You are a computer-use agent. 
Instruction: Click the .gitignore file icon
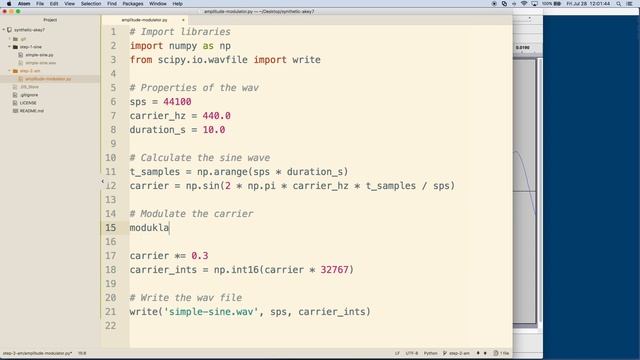point(15,95)
